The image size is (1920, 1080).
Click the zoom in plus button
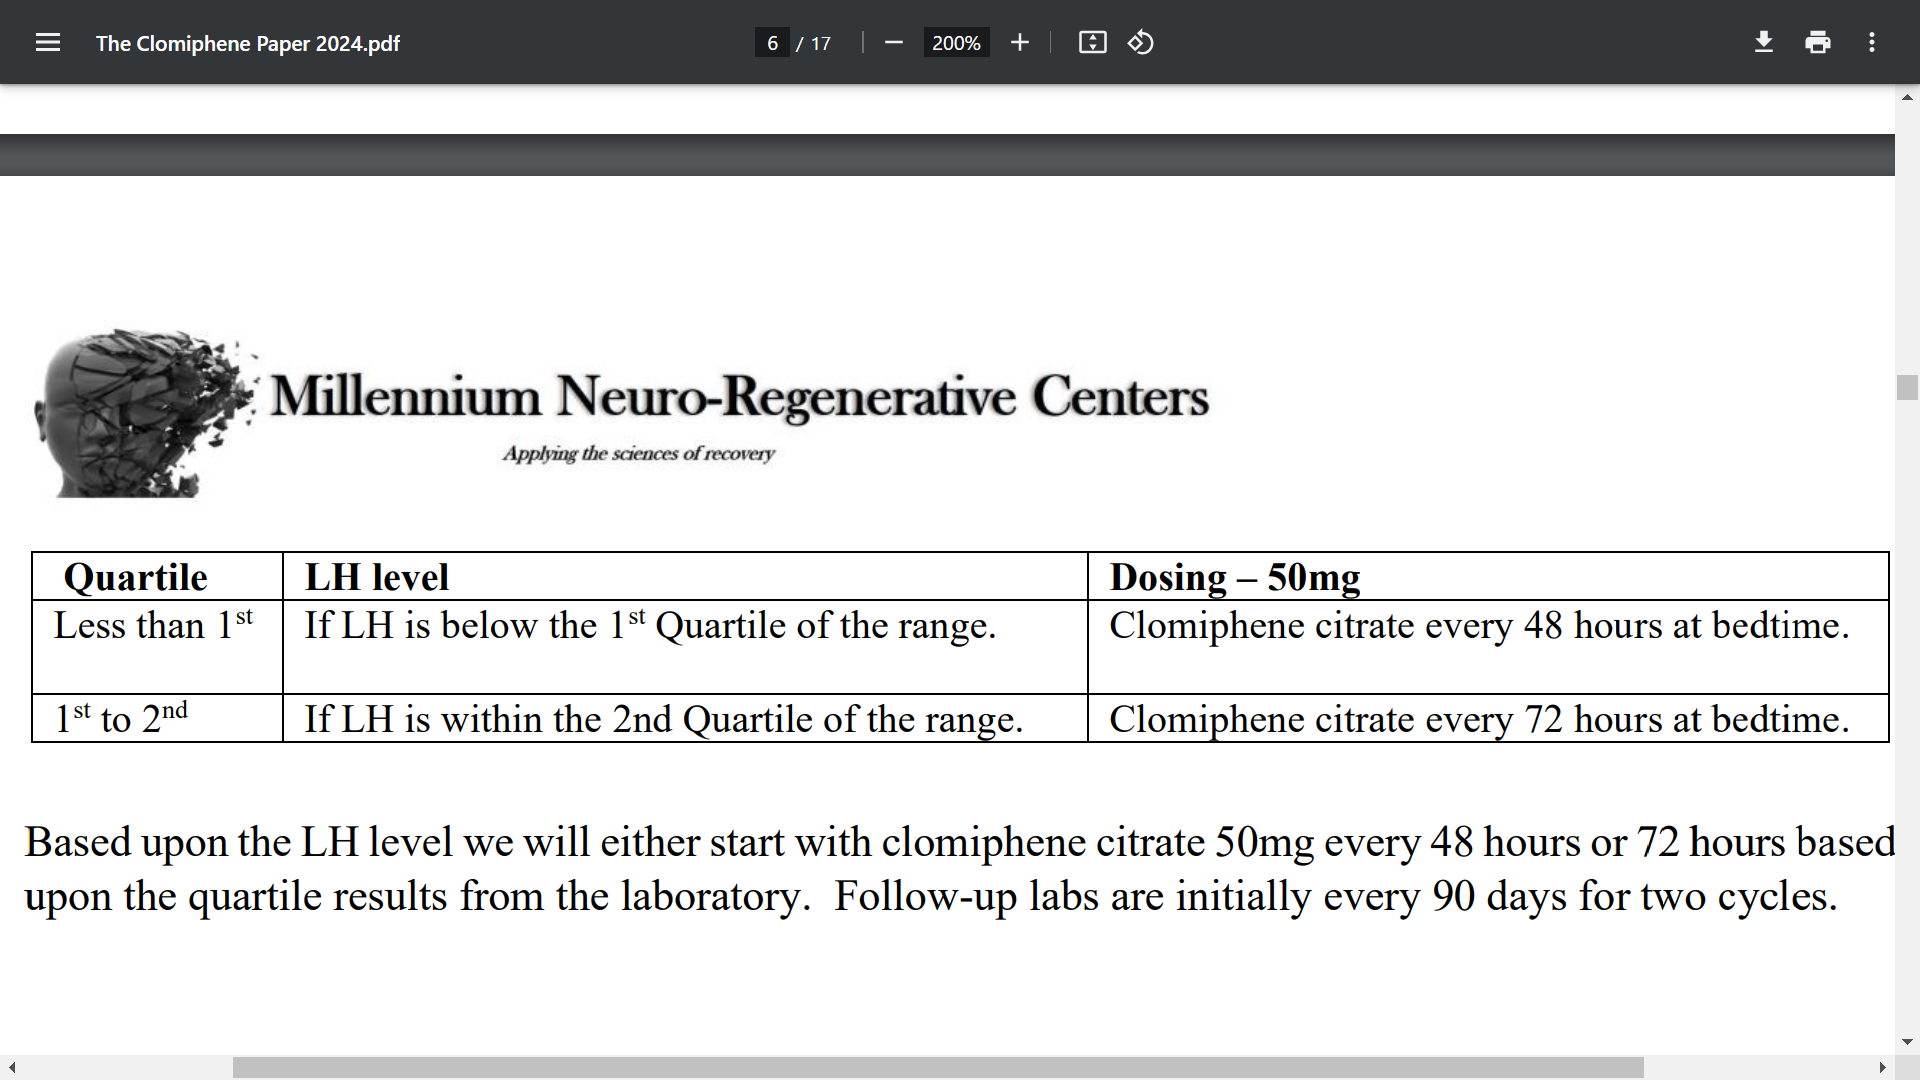click(x=1019, y=42)
